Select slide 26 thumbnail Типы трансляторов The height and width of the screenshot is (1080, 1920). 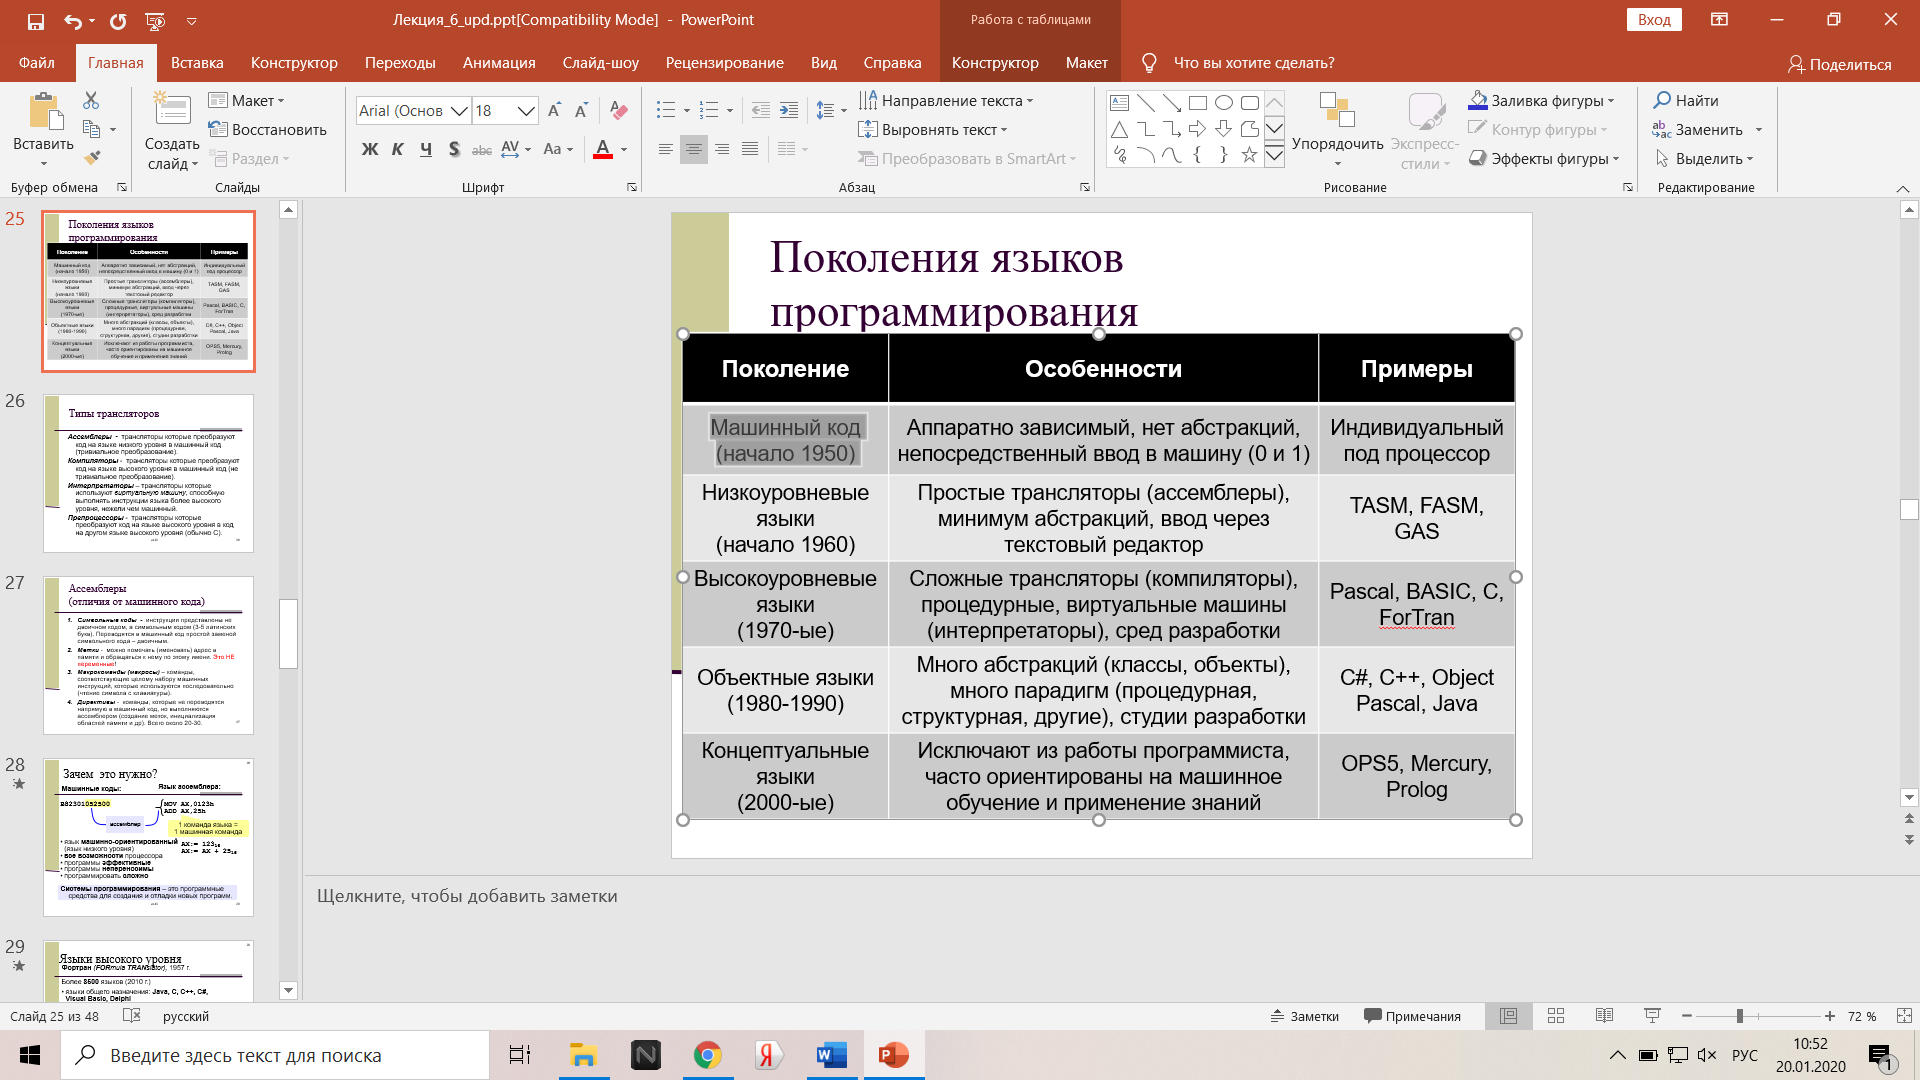(x=148, y=473)
